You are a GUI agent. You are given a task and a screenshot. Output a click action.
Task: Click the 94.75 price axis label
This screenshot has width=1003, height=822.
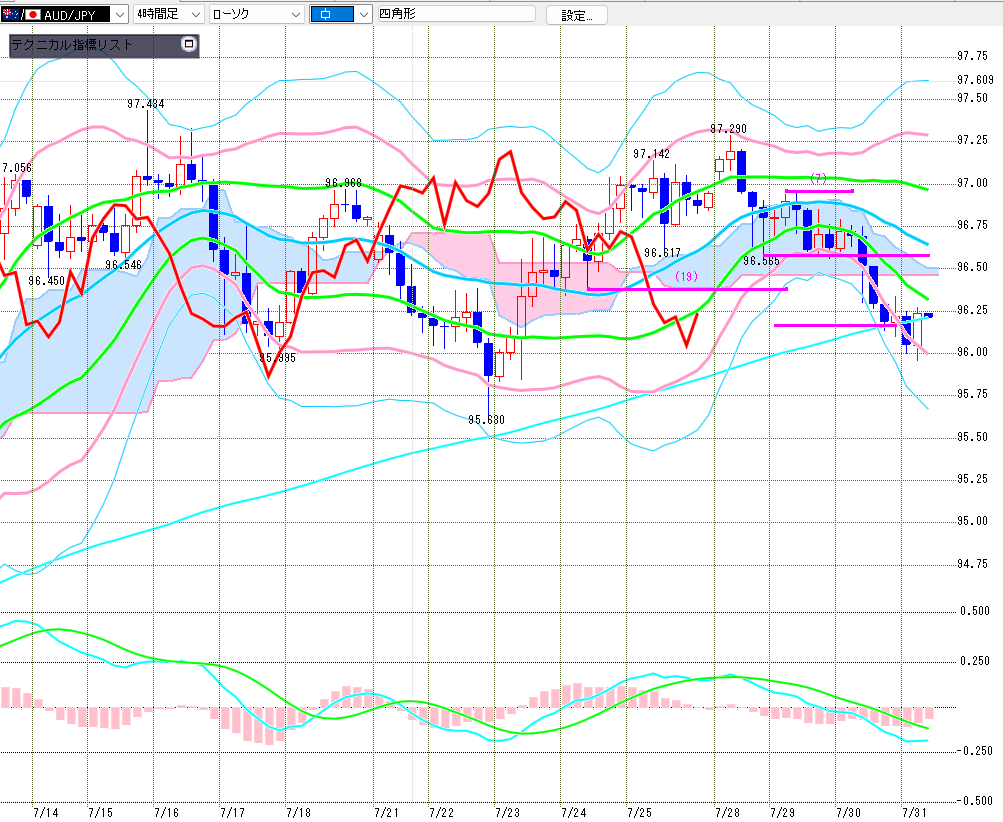(972, 564)
